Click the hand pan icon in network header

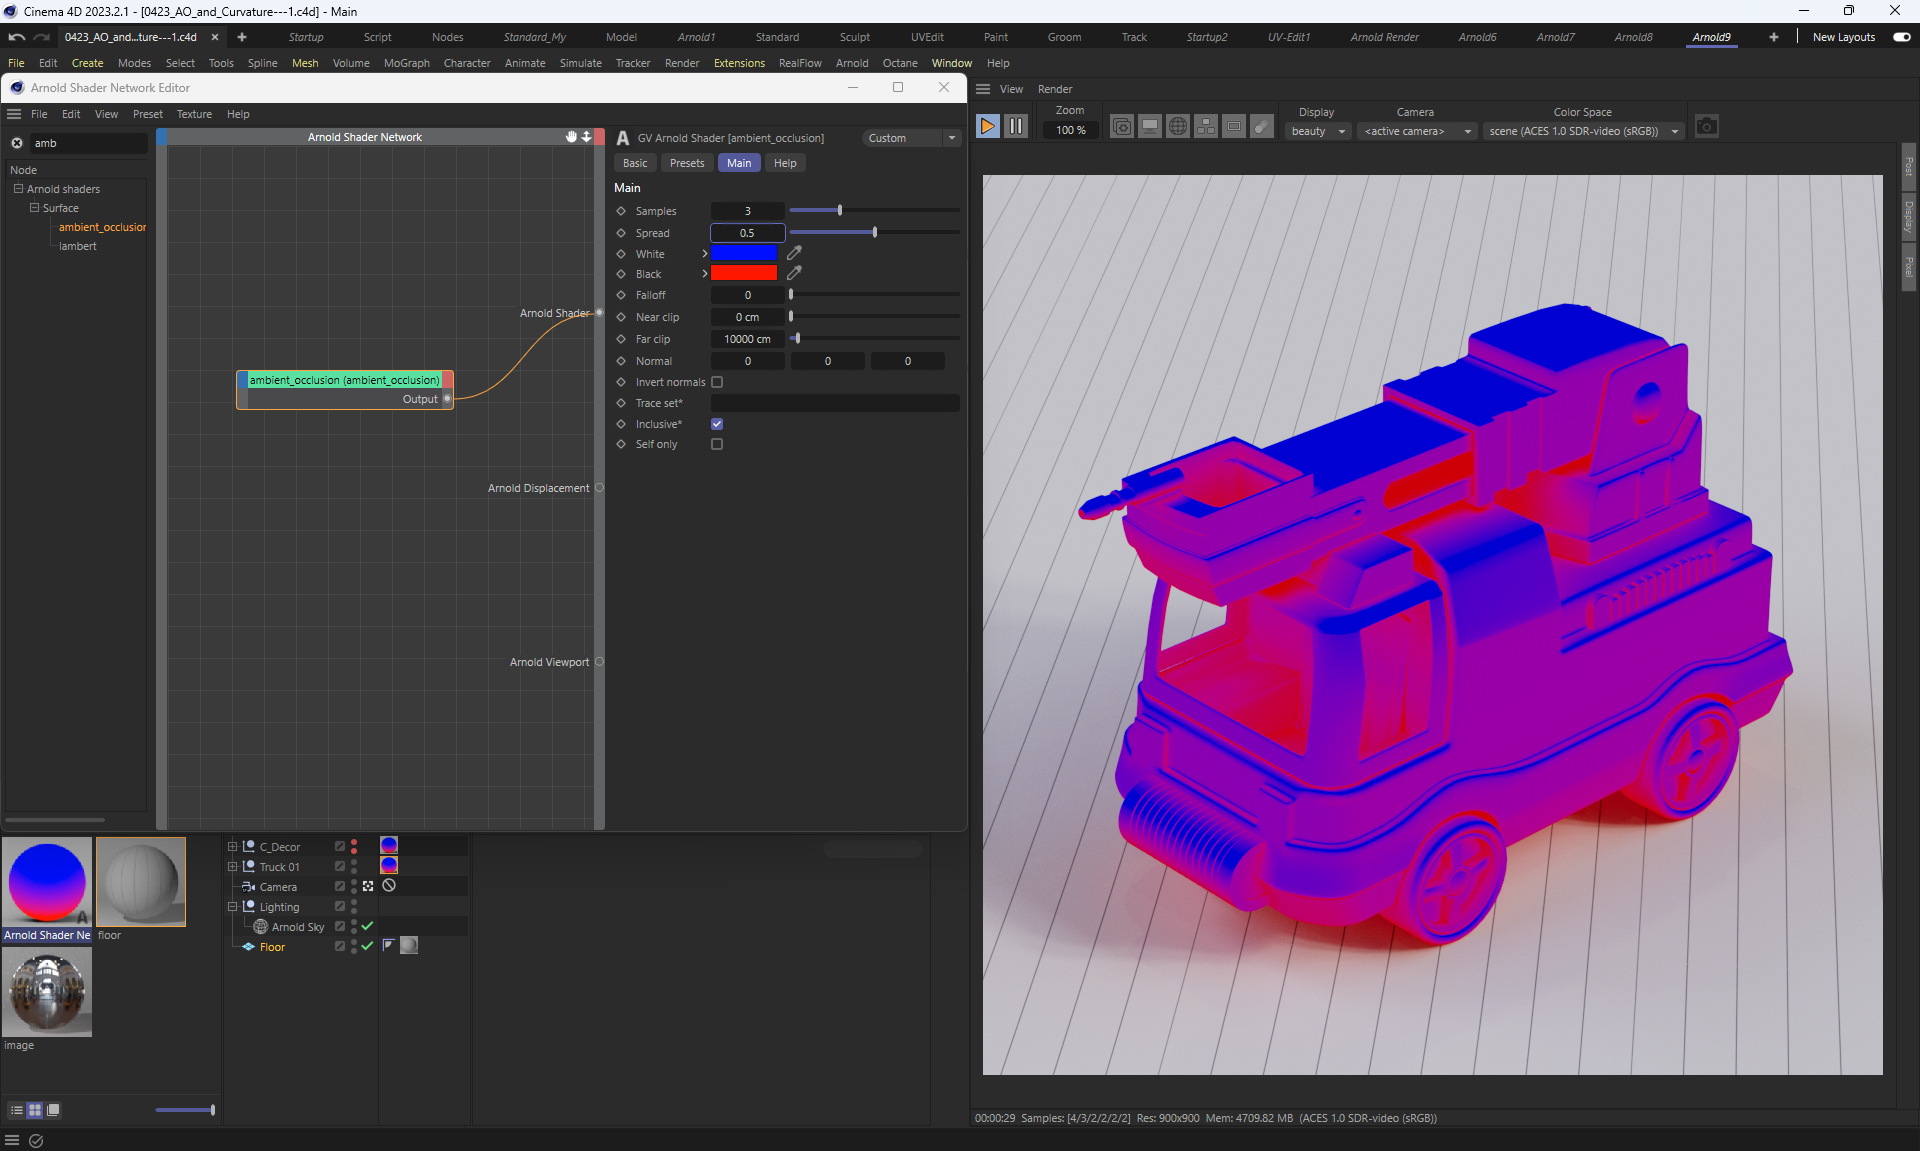[x=571, y=137]
